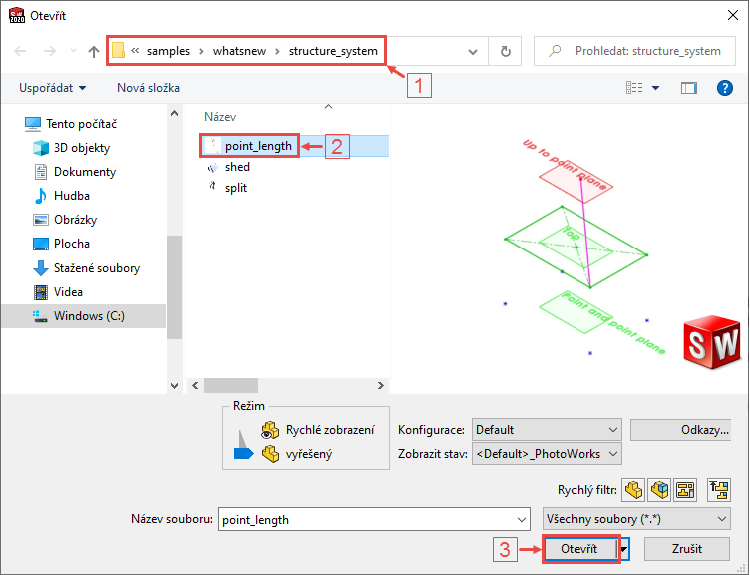Click the navigation pane scroll-up arrow
The width and height of the screenshot is (750, 575).
coord(174,113)
